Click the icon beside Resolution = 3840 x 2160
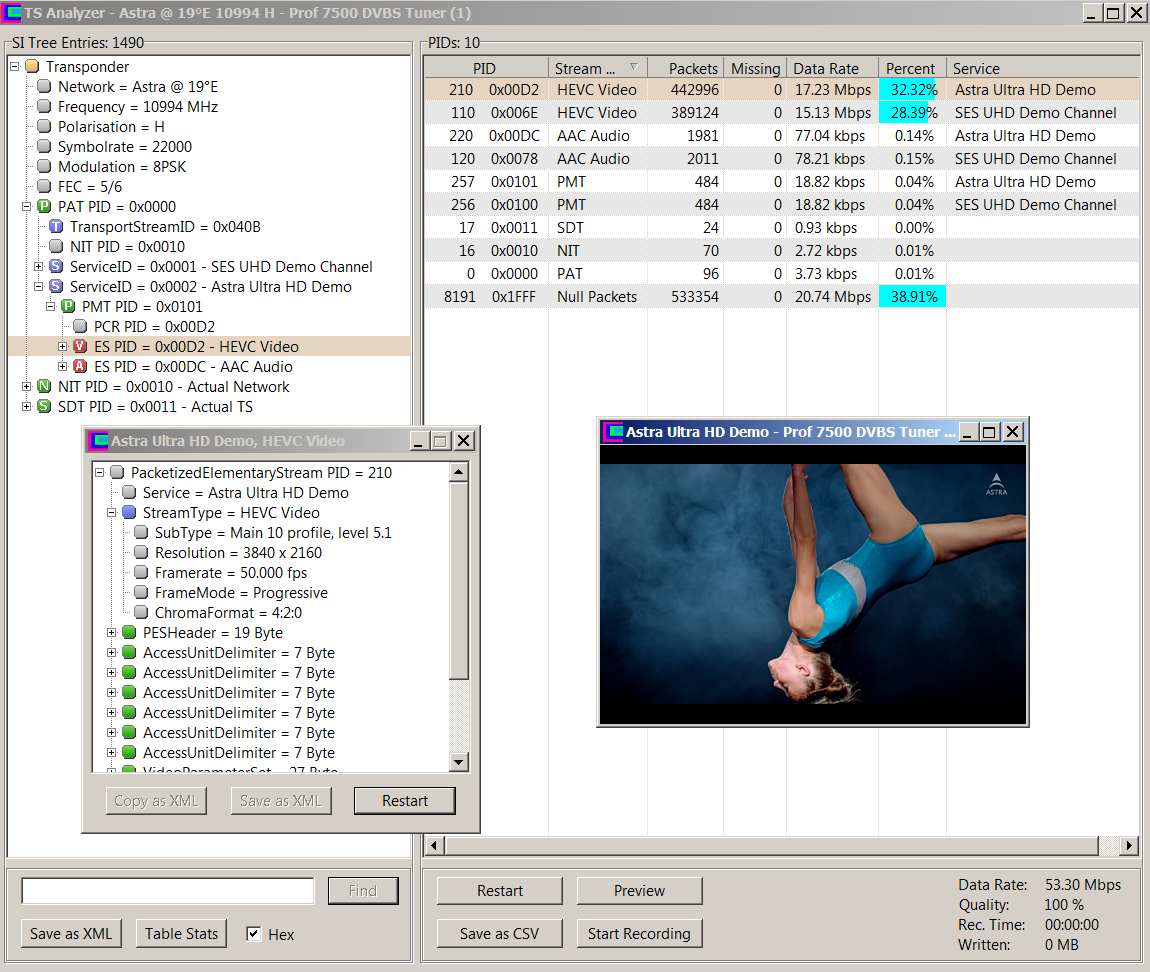1150x972 pixels. 141,552
